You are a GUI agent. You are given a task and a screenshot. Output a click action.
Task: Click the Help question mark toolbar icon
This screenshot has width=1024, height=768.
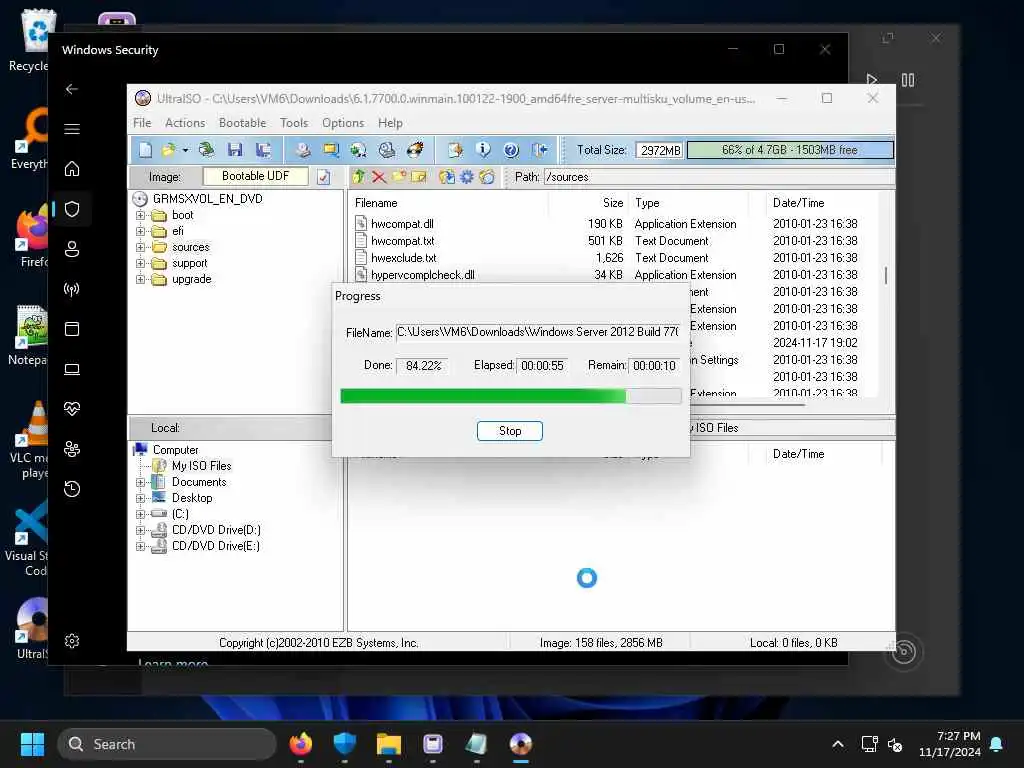(511, 150)
